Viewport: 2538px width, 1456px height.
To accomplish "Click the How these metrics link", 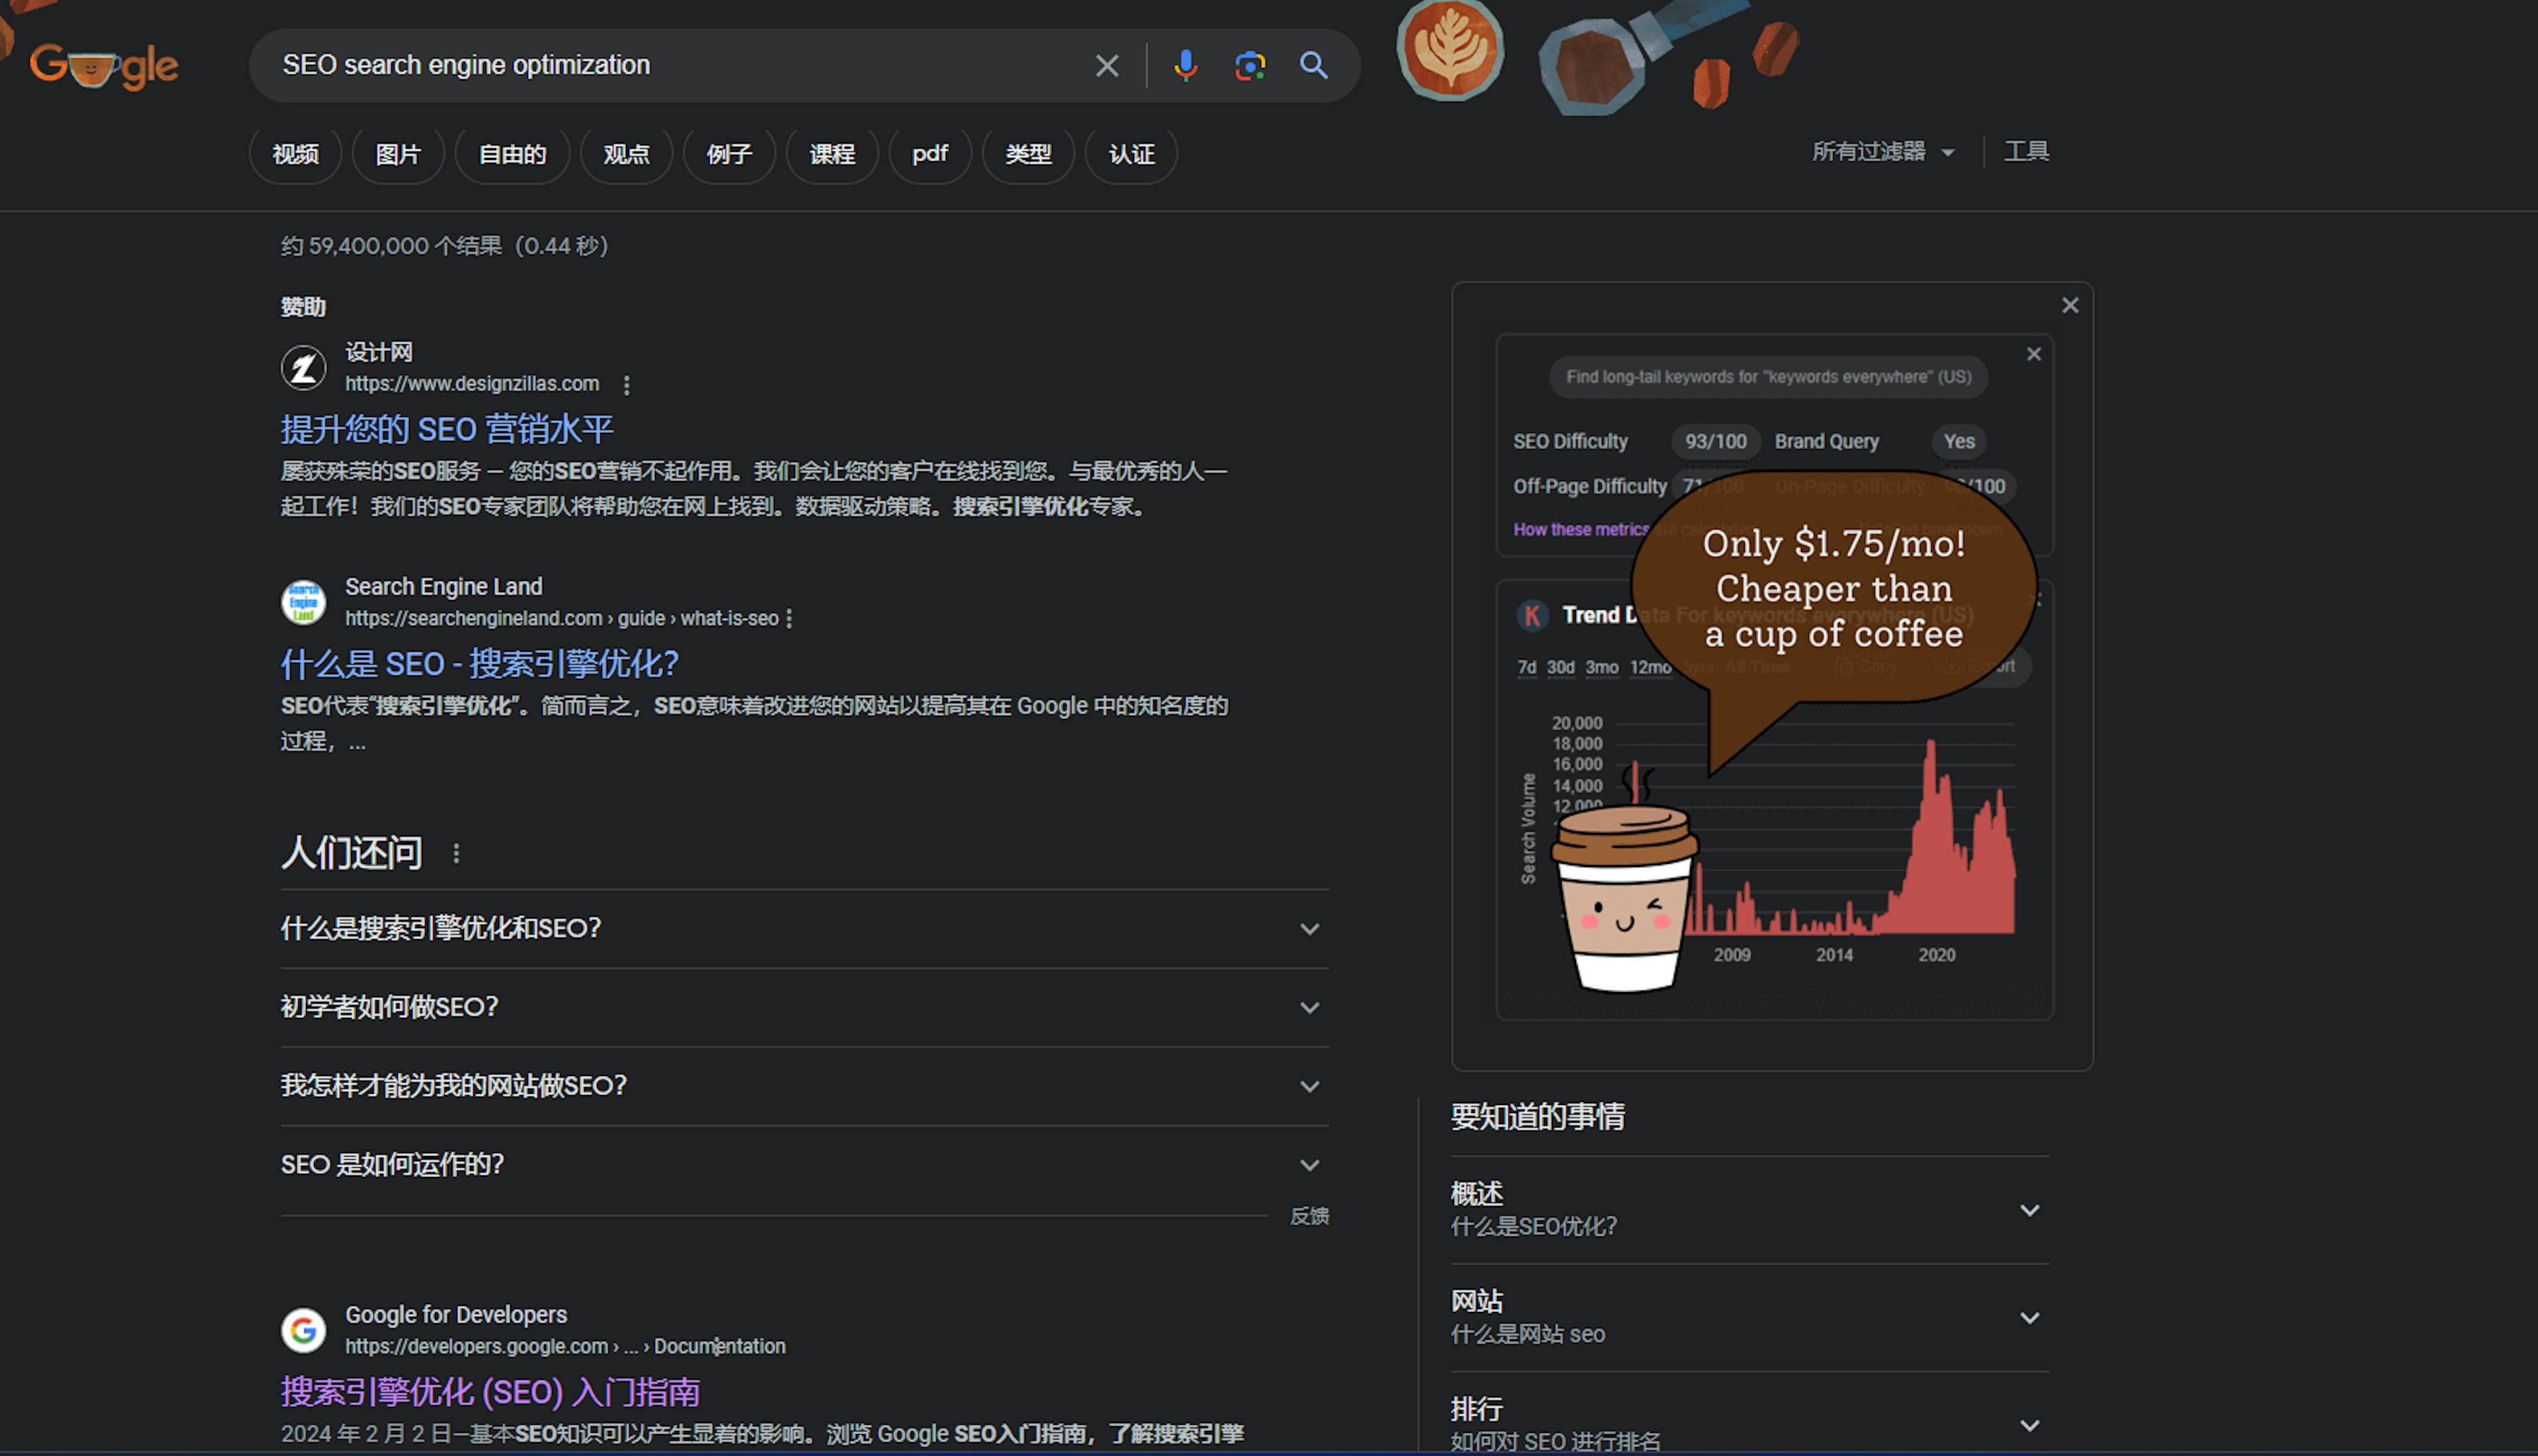I will (1581, 530).
